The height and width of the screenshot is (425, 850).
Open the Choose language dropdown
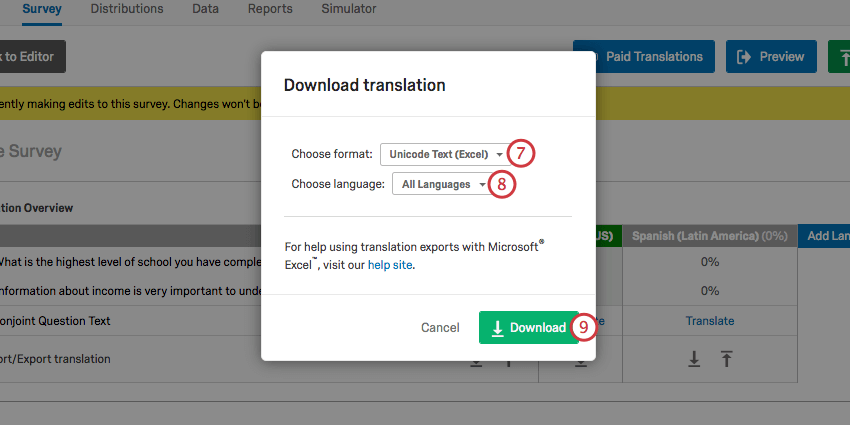tap(441, 184)
